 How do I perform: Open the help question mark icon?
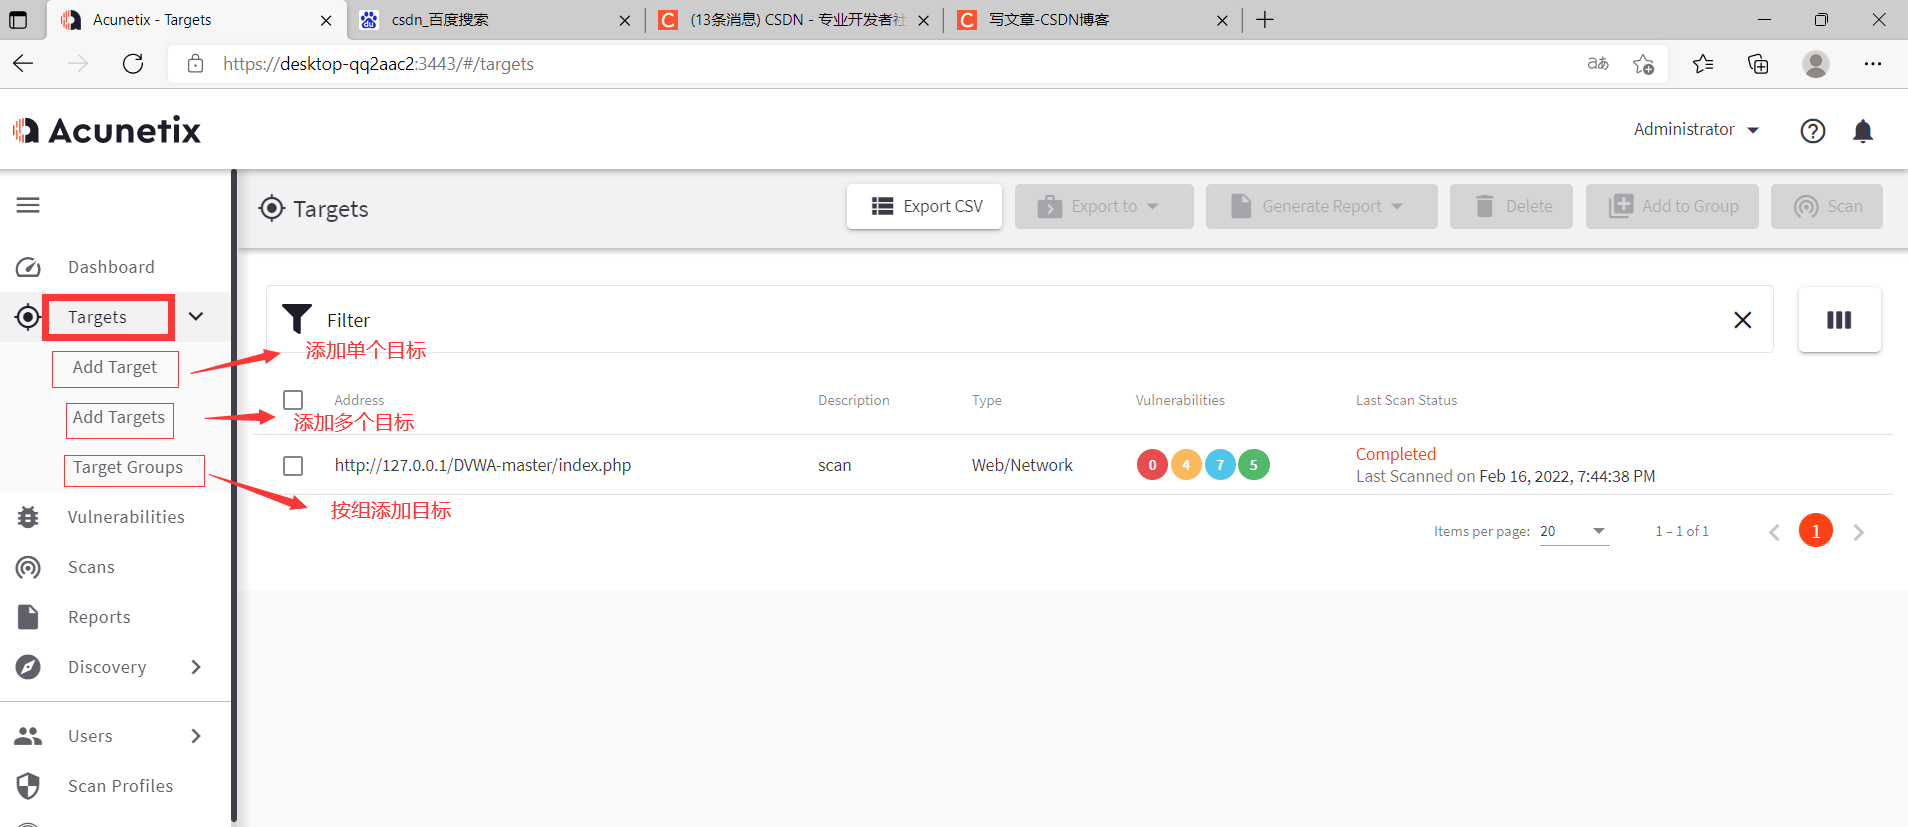click(1813, 131)
